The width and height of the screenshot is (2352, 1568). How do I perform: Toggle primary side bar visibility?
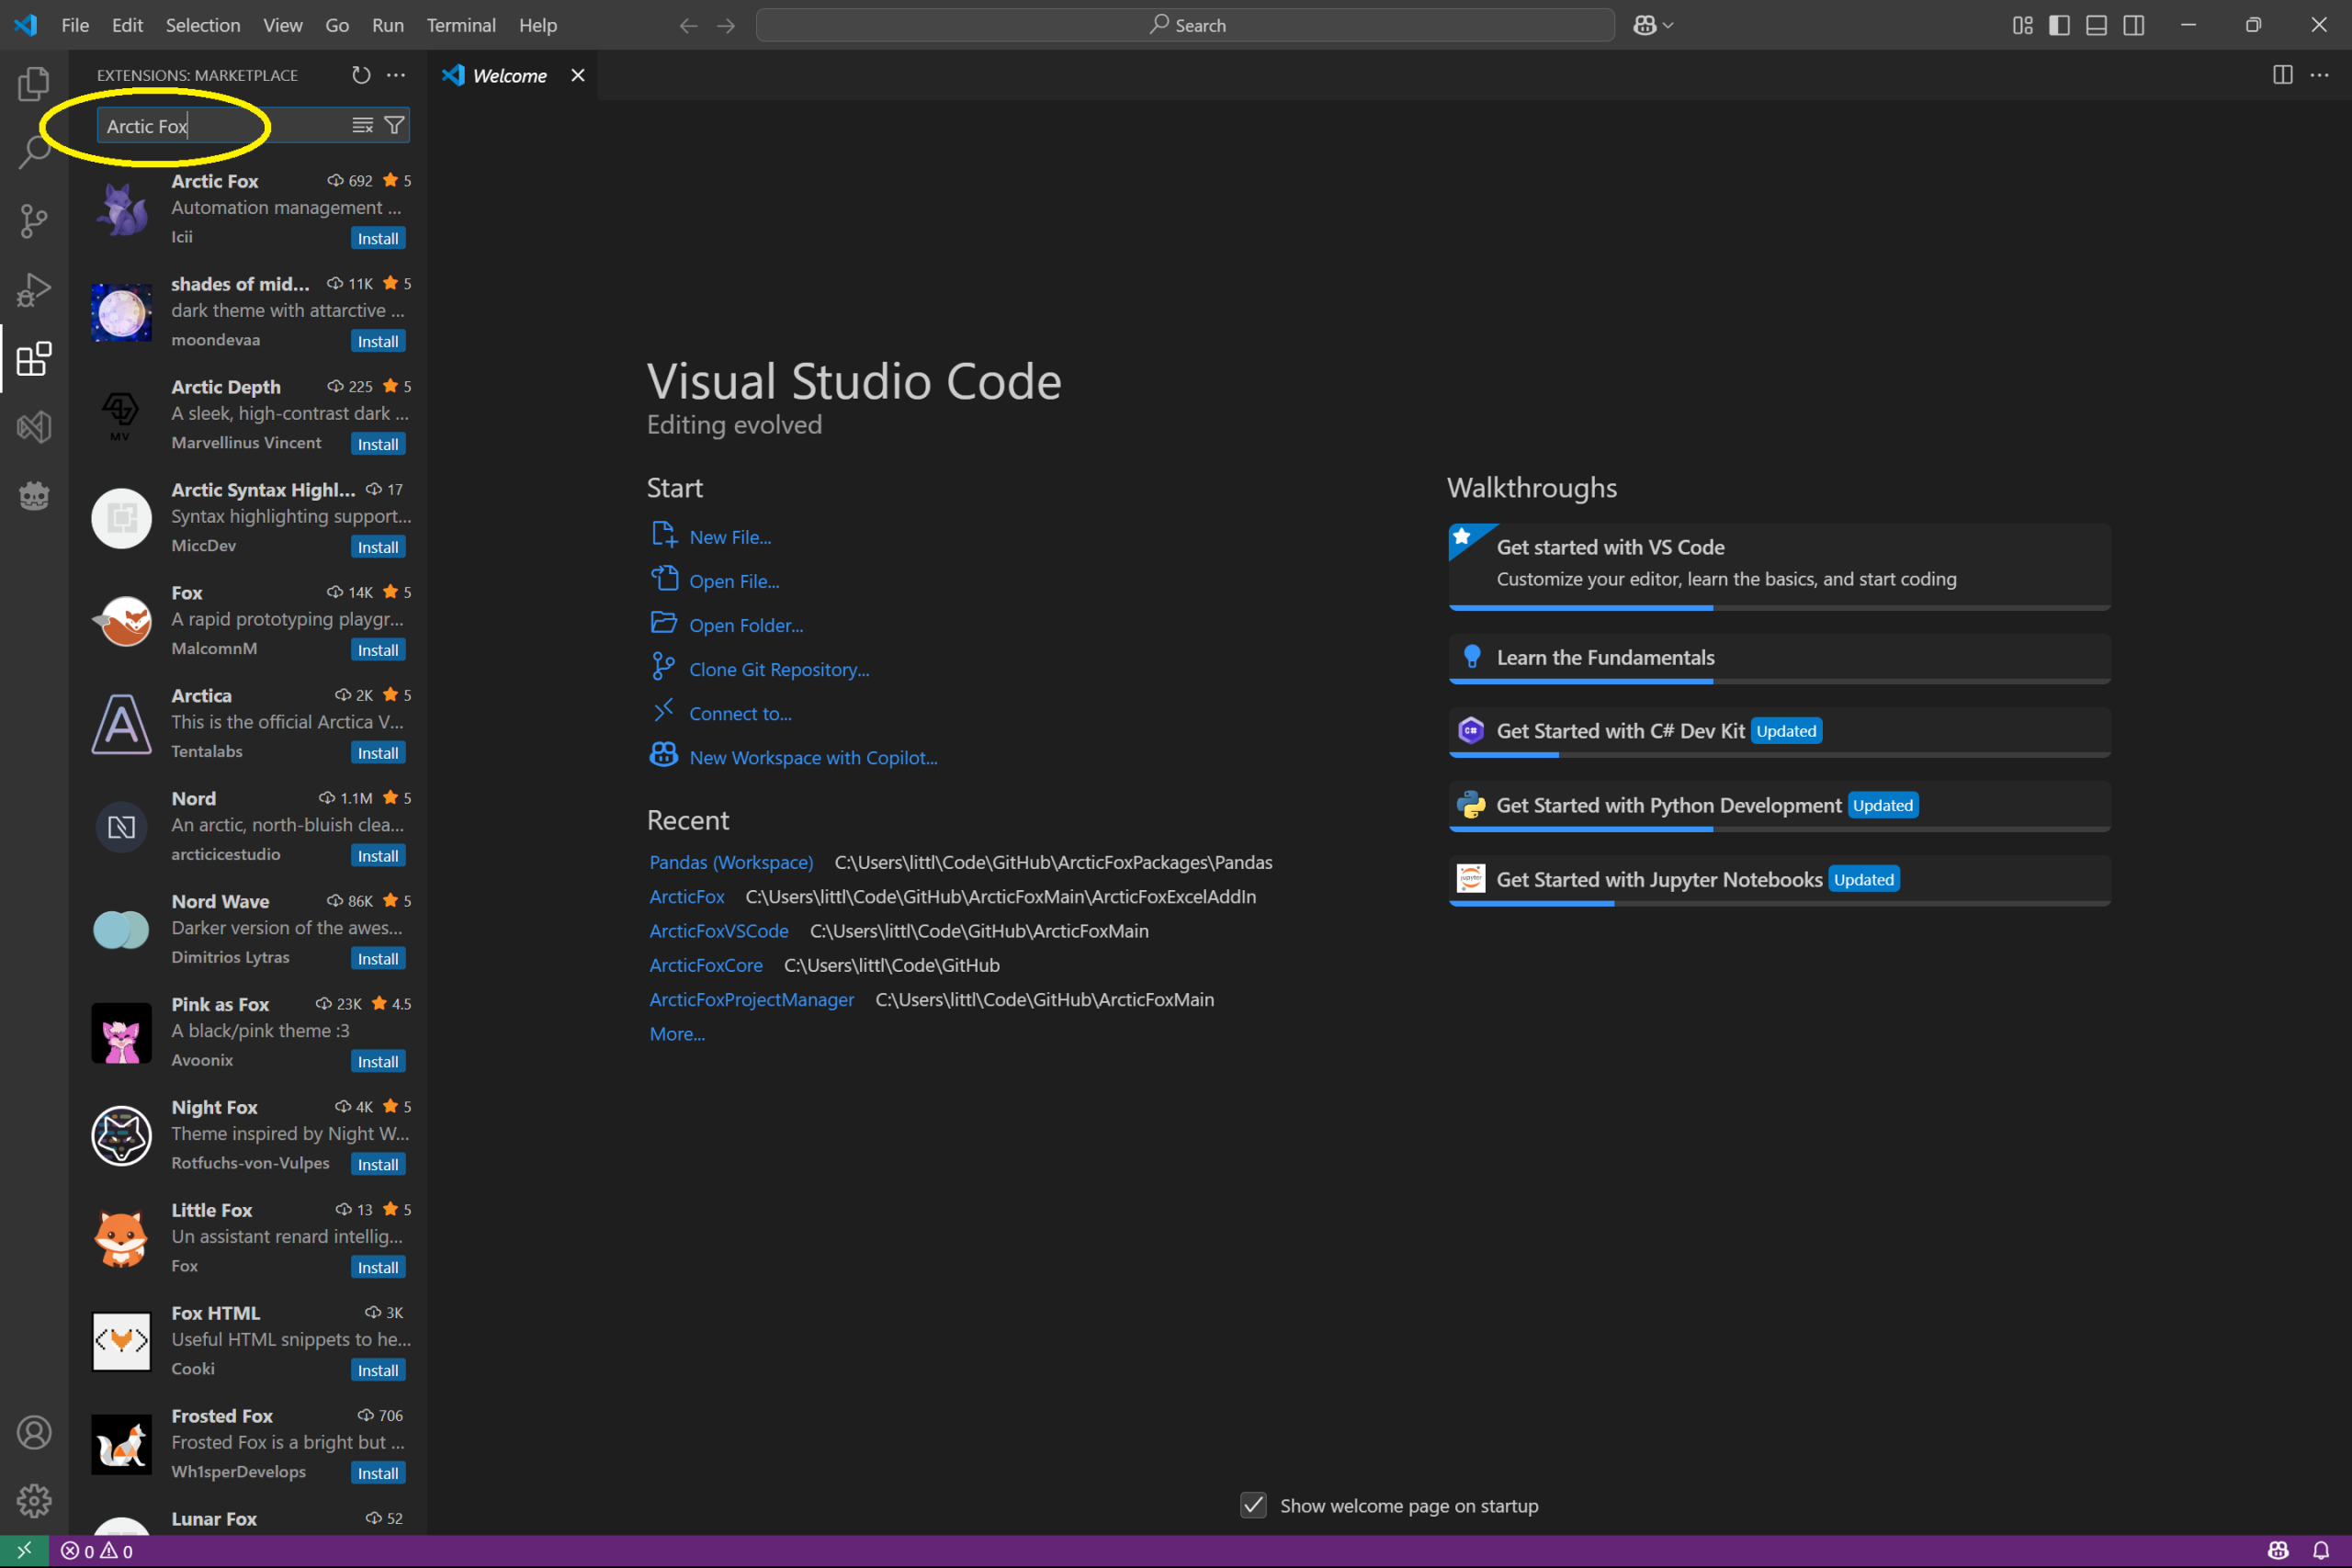[2059, 25]
